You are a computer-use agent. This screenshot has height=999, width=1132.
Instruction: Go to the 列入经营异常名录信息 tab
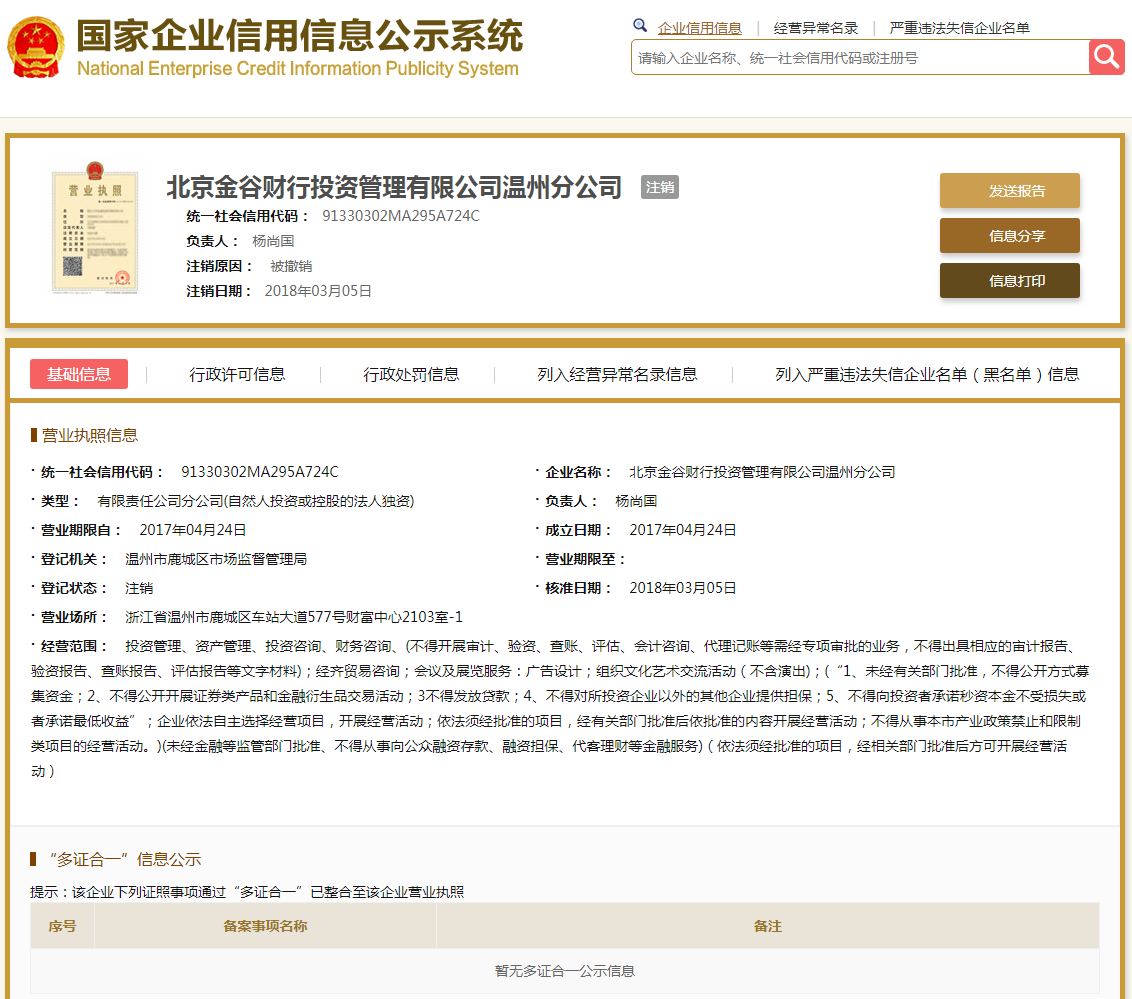point(617,374)
